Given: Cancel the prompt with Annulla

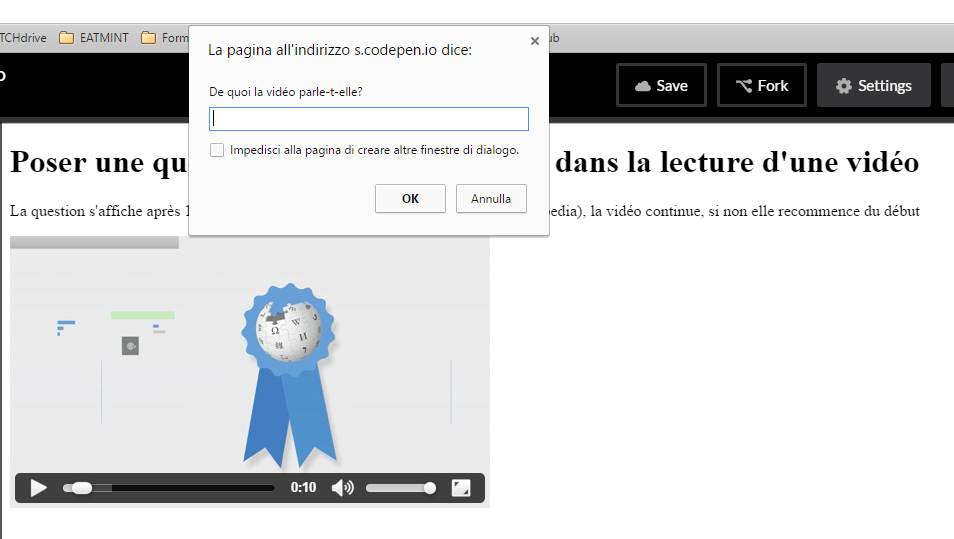Looking at the screenshot, I should click(x=491, y=198).
